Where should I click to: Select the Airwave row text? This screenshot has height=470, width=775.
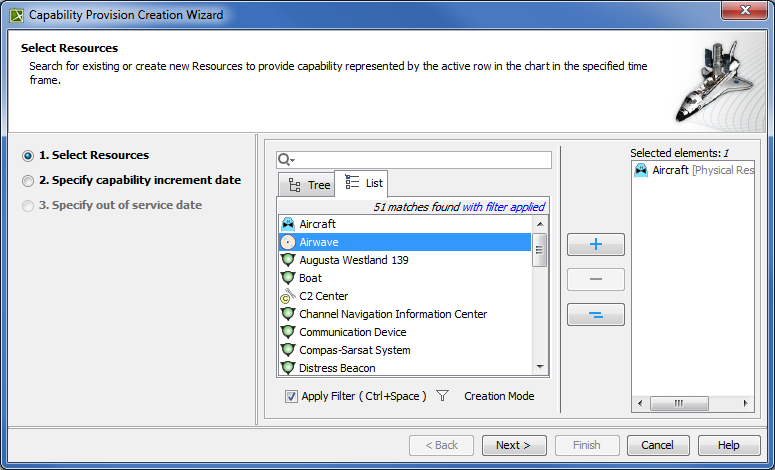(319, 242)
